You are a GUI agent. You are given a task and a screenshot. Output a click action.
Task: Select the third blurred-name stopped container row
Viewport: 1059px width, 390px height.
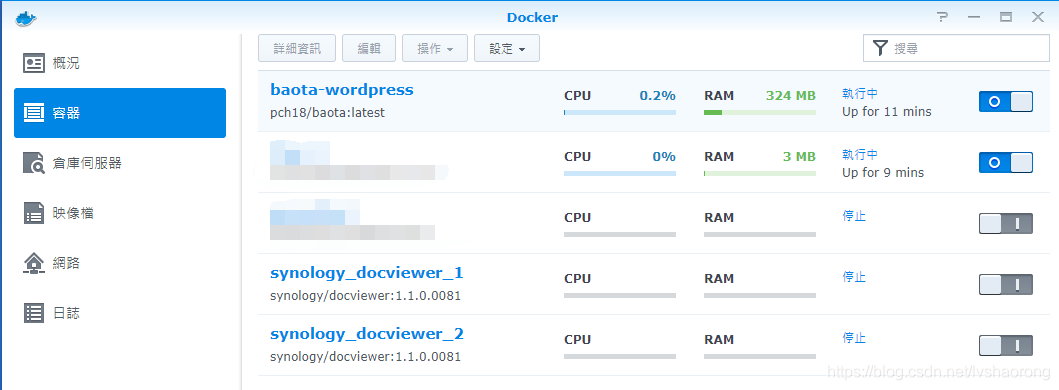pyautogui.click(x=654, y=223)
